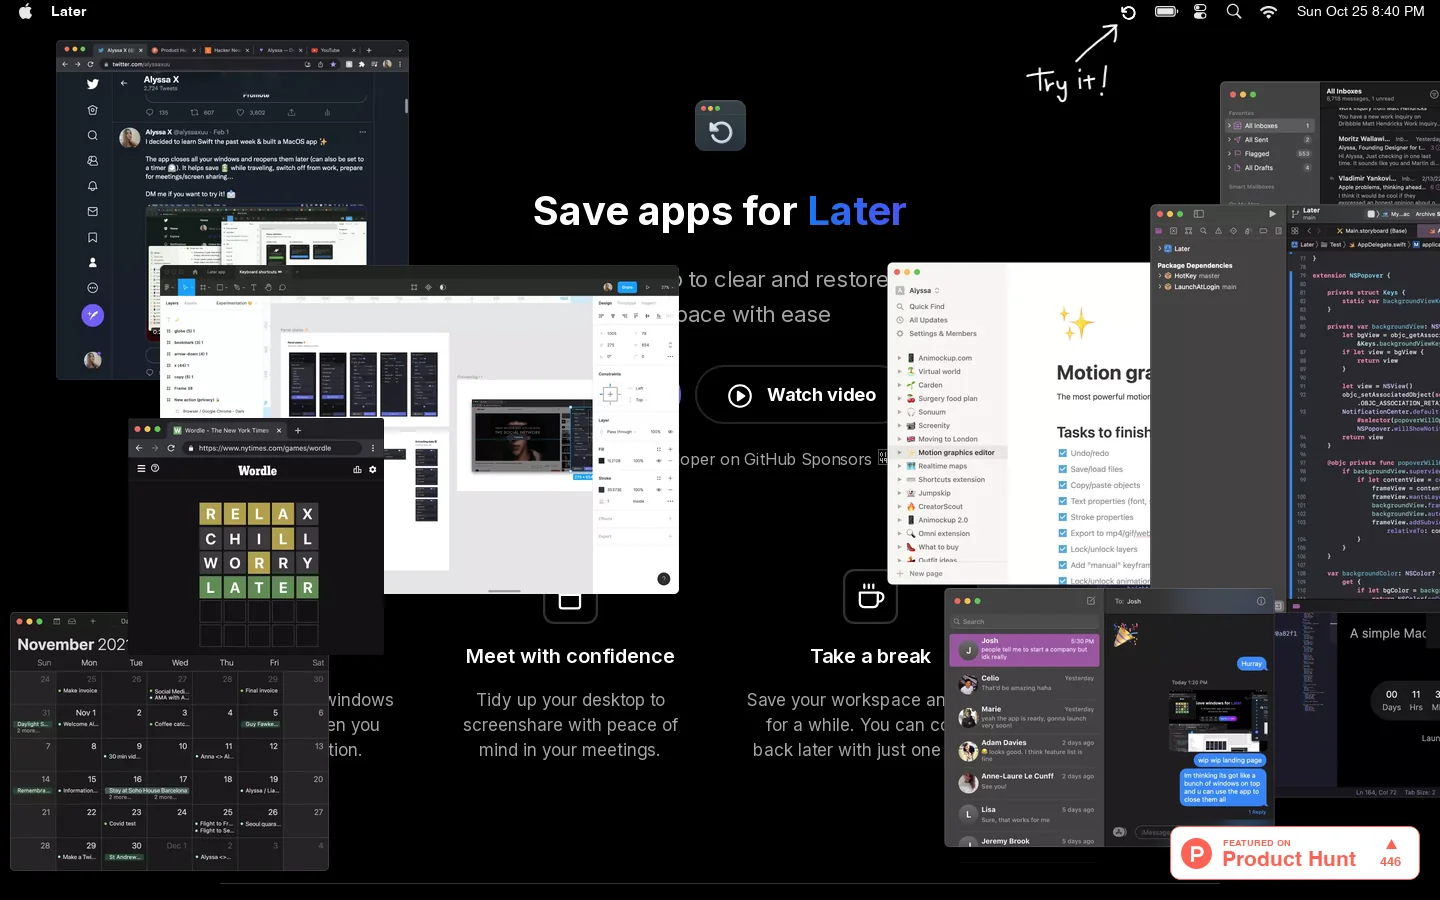This screenshot has width=1440, height=900.
Task: Open Twitter Bookmarks icon
Action: (93, 237)
